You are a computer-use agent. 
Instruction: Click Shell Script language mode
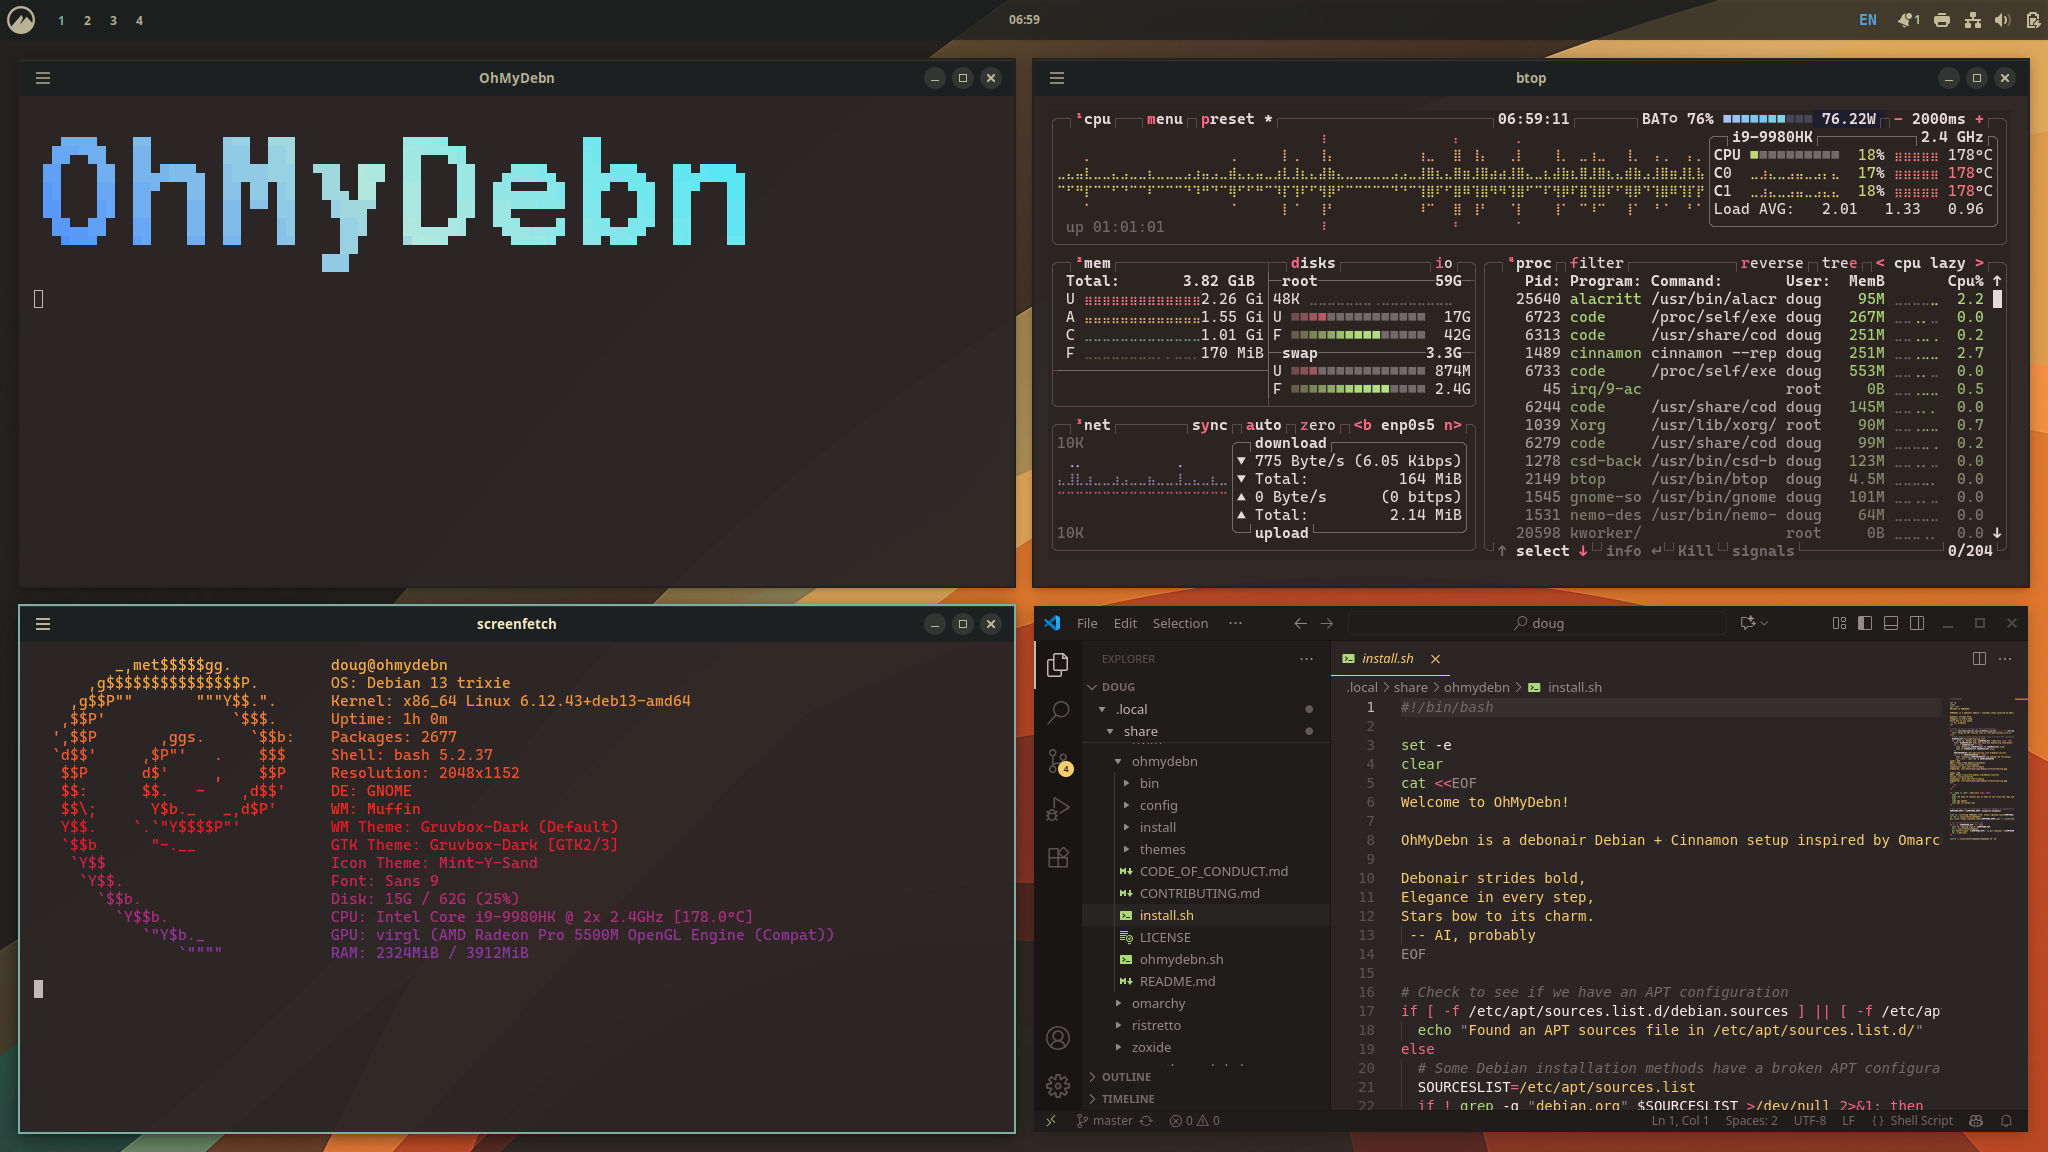coord(1921,1121)
